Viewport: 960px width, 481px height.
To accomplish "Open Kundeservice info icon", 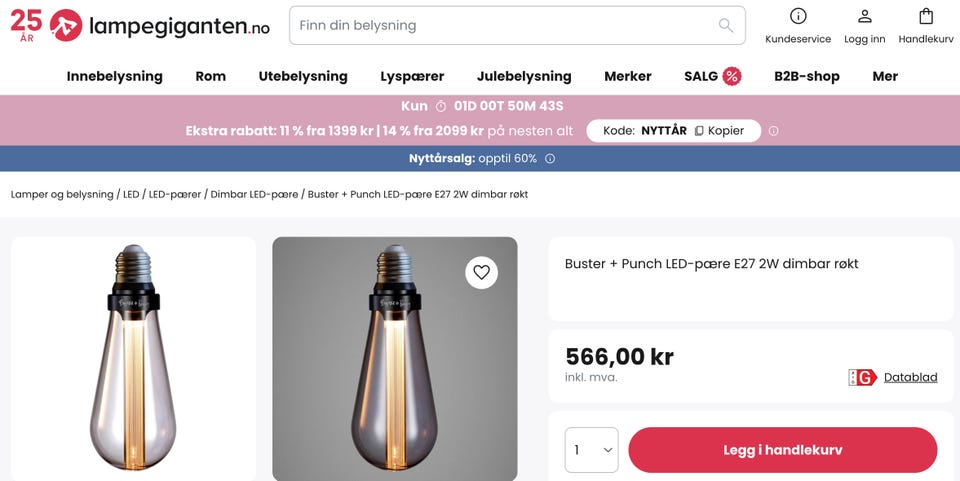I will click(798, 16).
